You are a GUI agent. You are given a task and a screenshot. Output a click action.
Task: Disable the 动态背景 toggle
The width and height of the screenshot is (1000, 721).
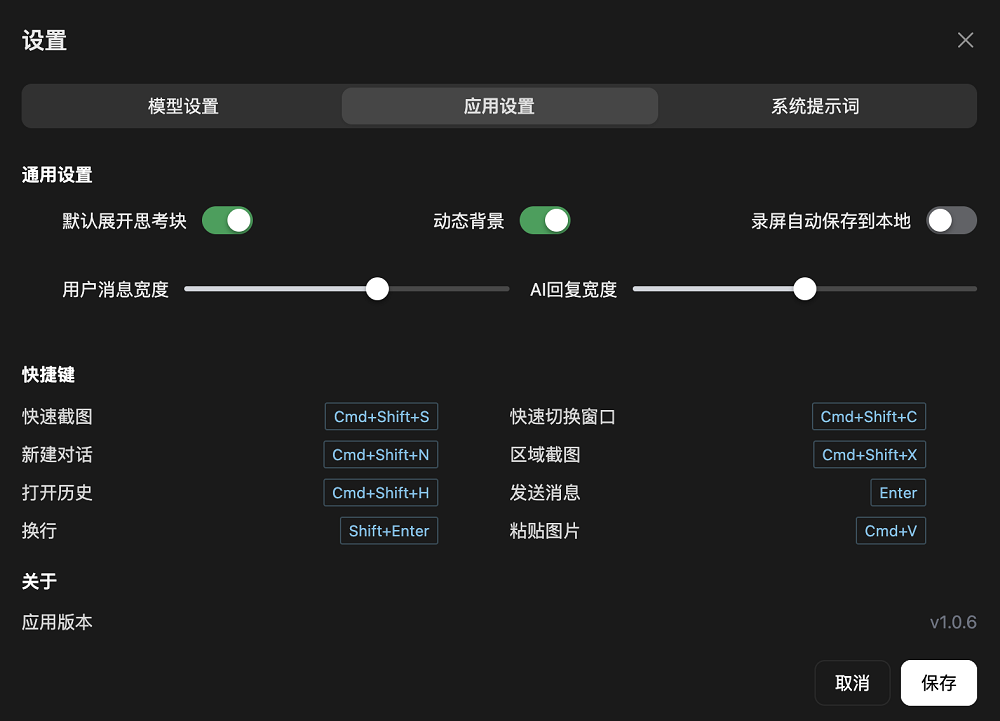tap(545, 220)
